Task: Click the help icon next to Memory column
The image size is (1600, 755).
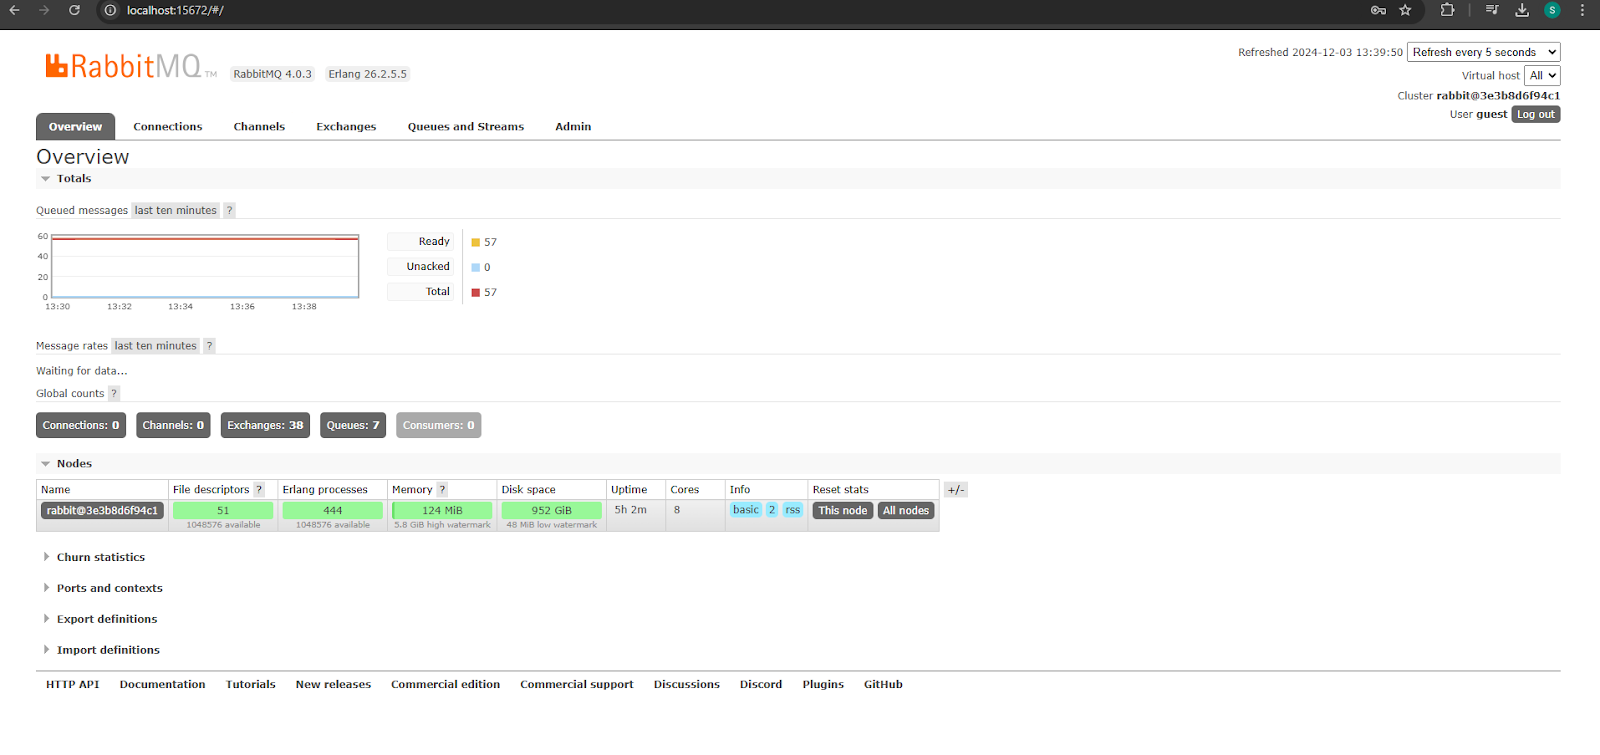Action: pyautogui.click(x=442, y=490)
